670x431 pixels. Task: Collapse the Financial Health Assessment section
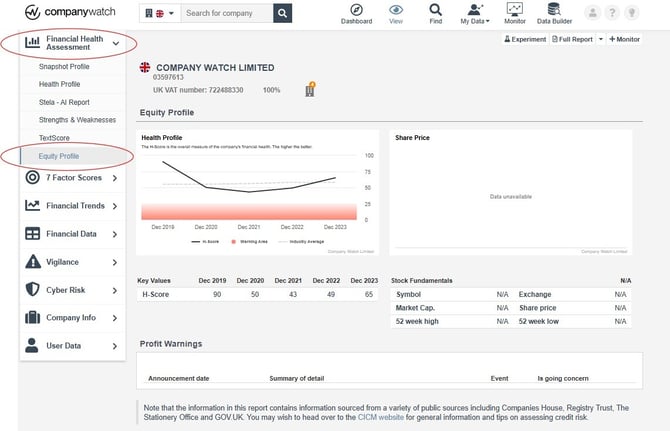point(115,43)
